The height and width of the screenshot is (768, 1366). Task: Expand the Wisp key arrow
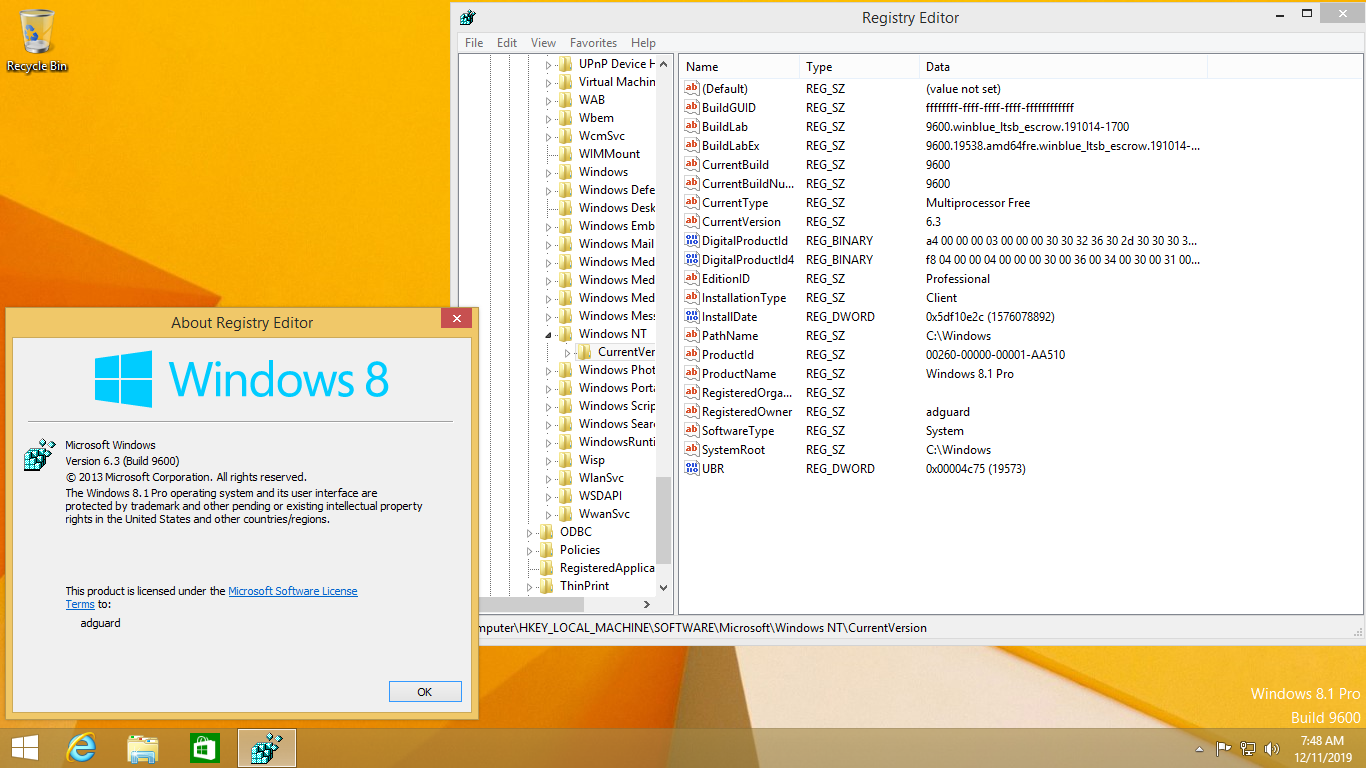click(x=549, y=460)
